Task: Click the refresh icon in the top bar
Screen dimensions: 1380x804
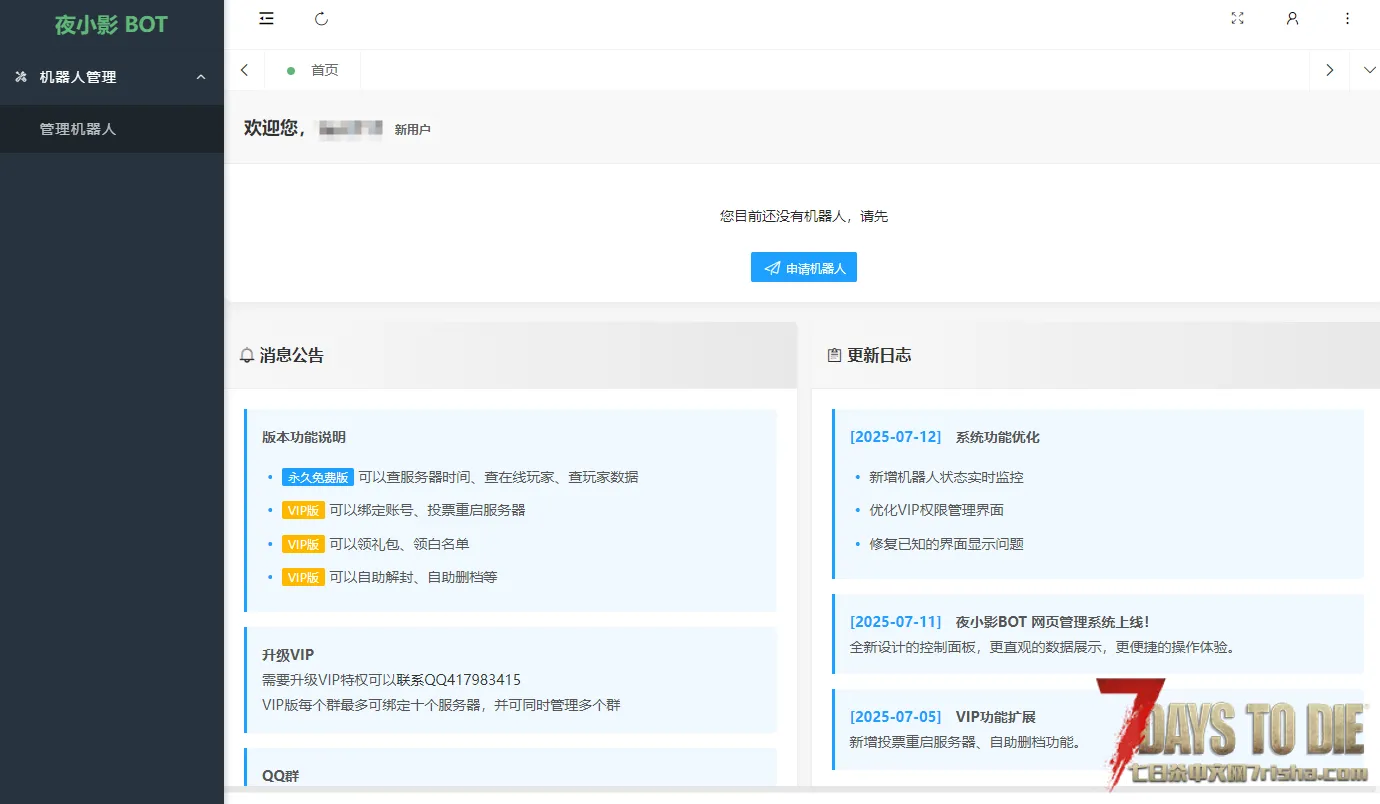Action: [x=321, y=18]
